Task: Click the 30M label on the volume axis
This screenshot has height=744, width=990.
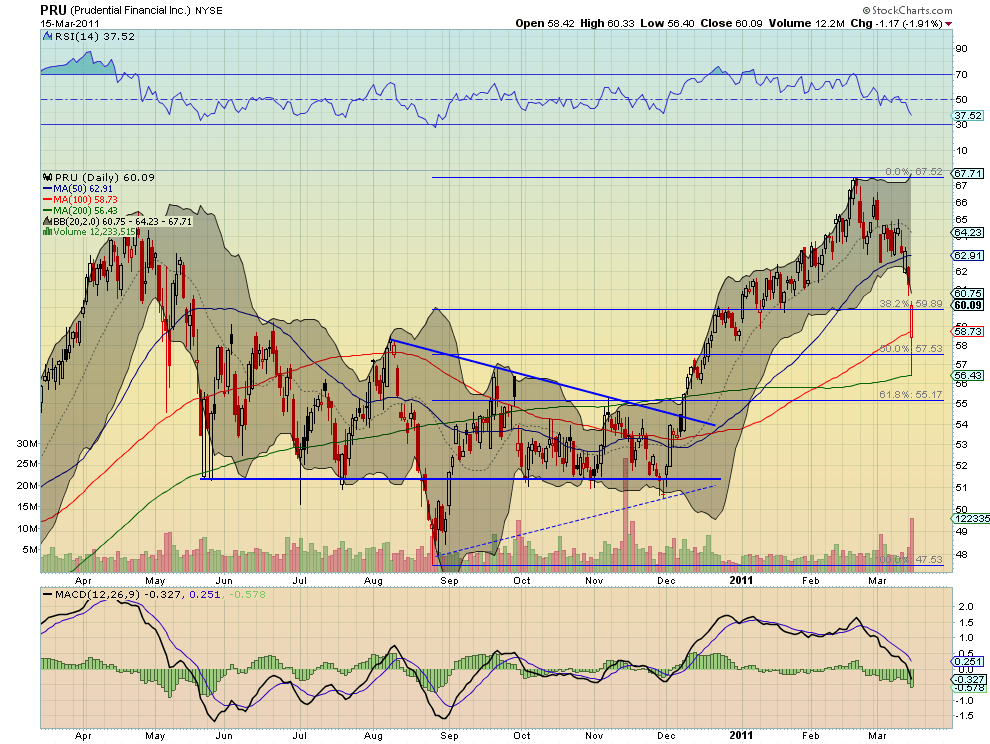Action: 27,443
